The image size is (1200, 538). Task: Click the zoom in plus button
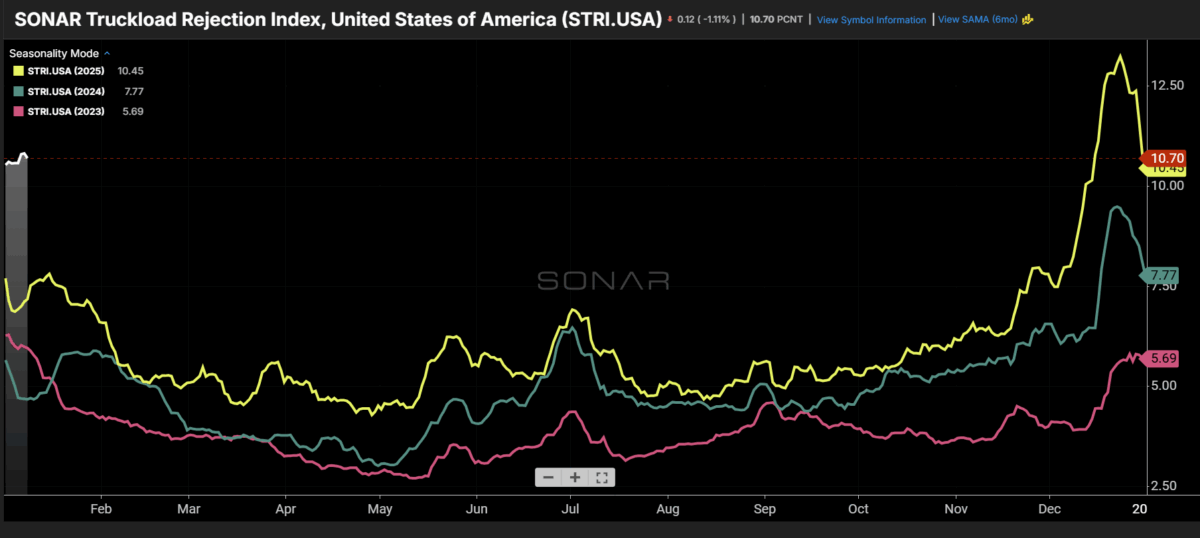click(x=575, y=477)
